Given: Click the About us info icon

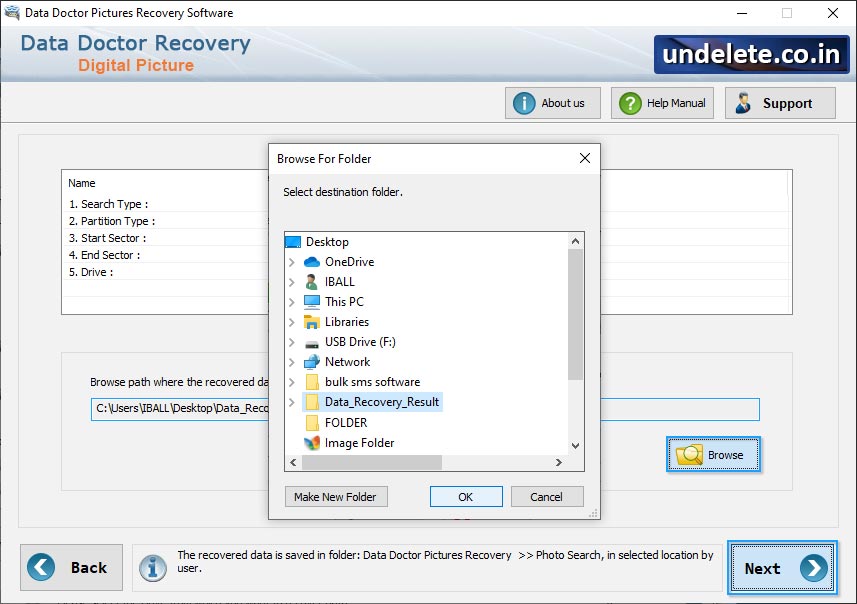Looking at the screenshot, I should pos(524,103).
